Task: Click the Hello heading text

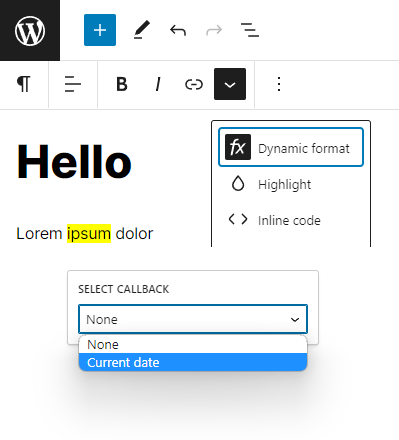Action: click(74, 162)
